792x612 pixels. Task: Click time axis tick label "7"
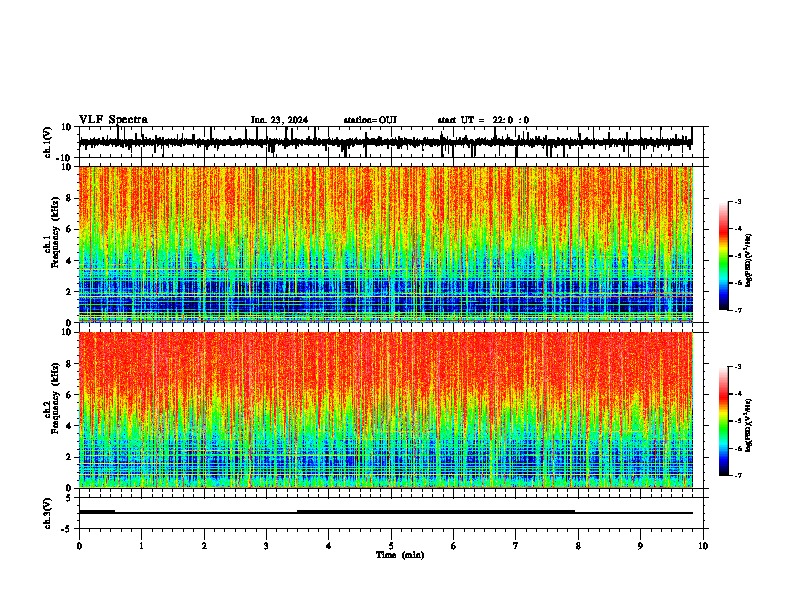click(516, 546)
